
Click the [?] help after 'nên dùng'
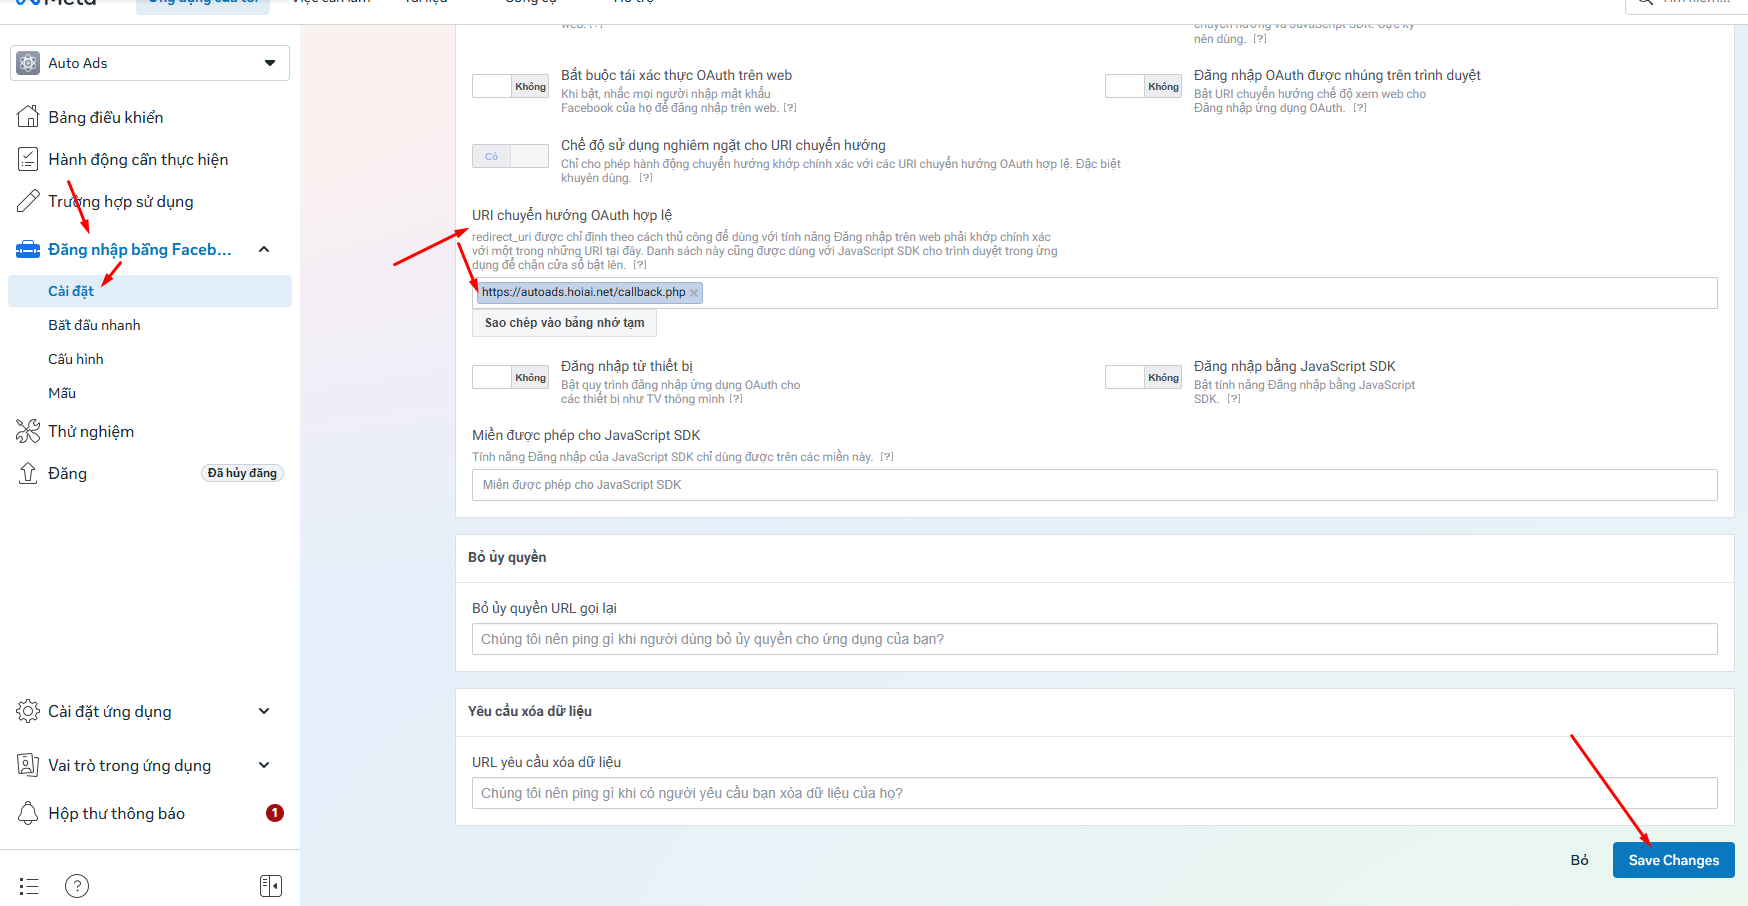1260,39
